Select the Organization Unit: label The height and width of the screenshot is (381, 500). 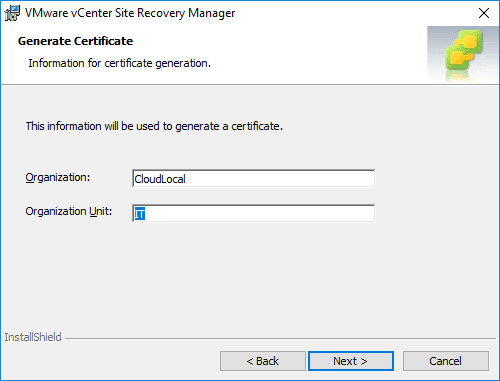[69, 211]
